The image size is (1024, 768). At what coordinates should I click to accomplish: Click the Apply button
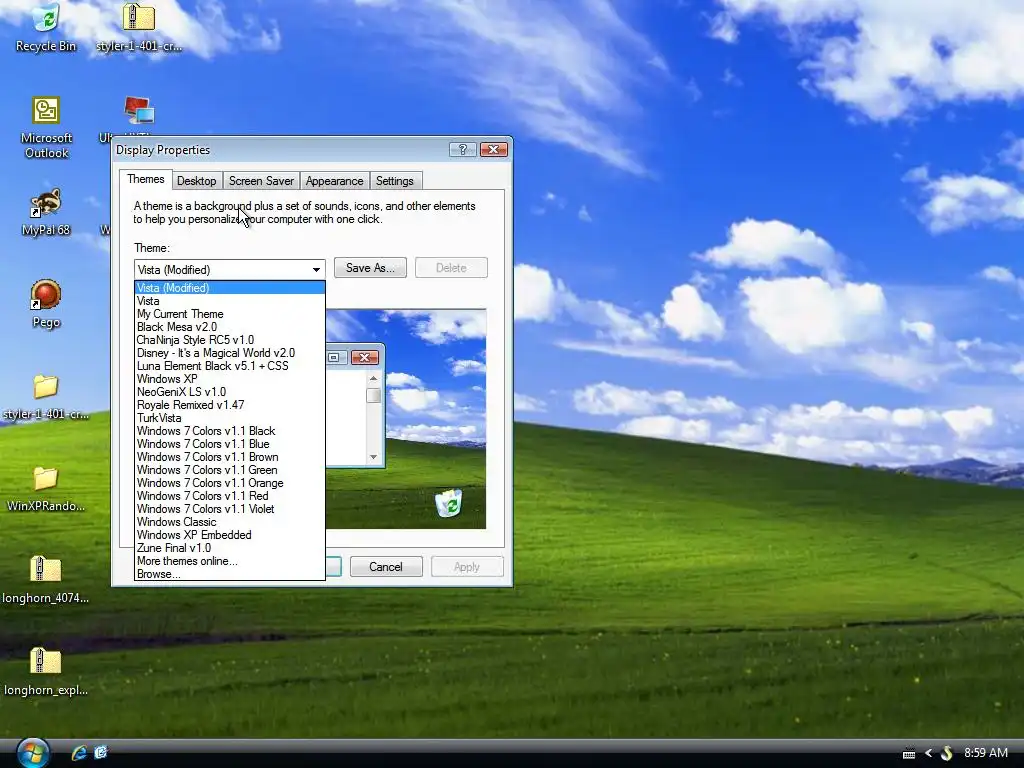click(x=467, y=567)
